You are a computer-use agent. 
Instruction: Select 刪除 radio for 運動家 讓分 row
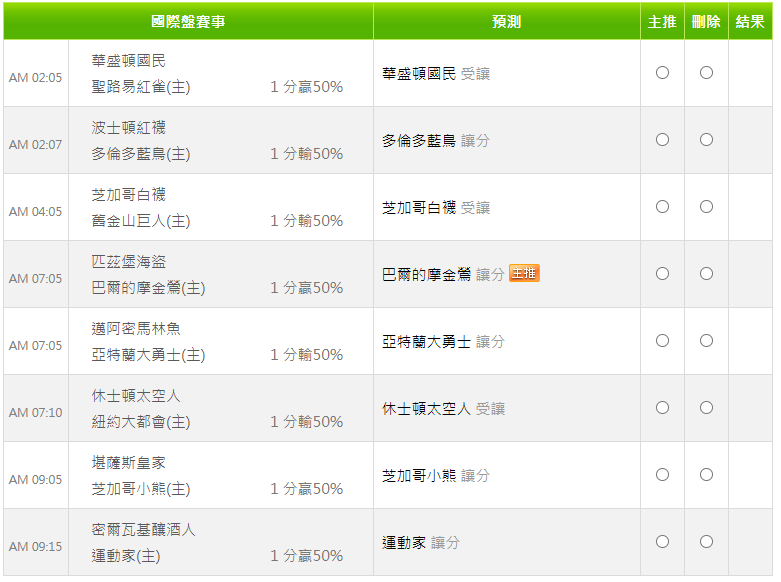point(706,542)
